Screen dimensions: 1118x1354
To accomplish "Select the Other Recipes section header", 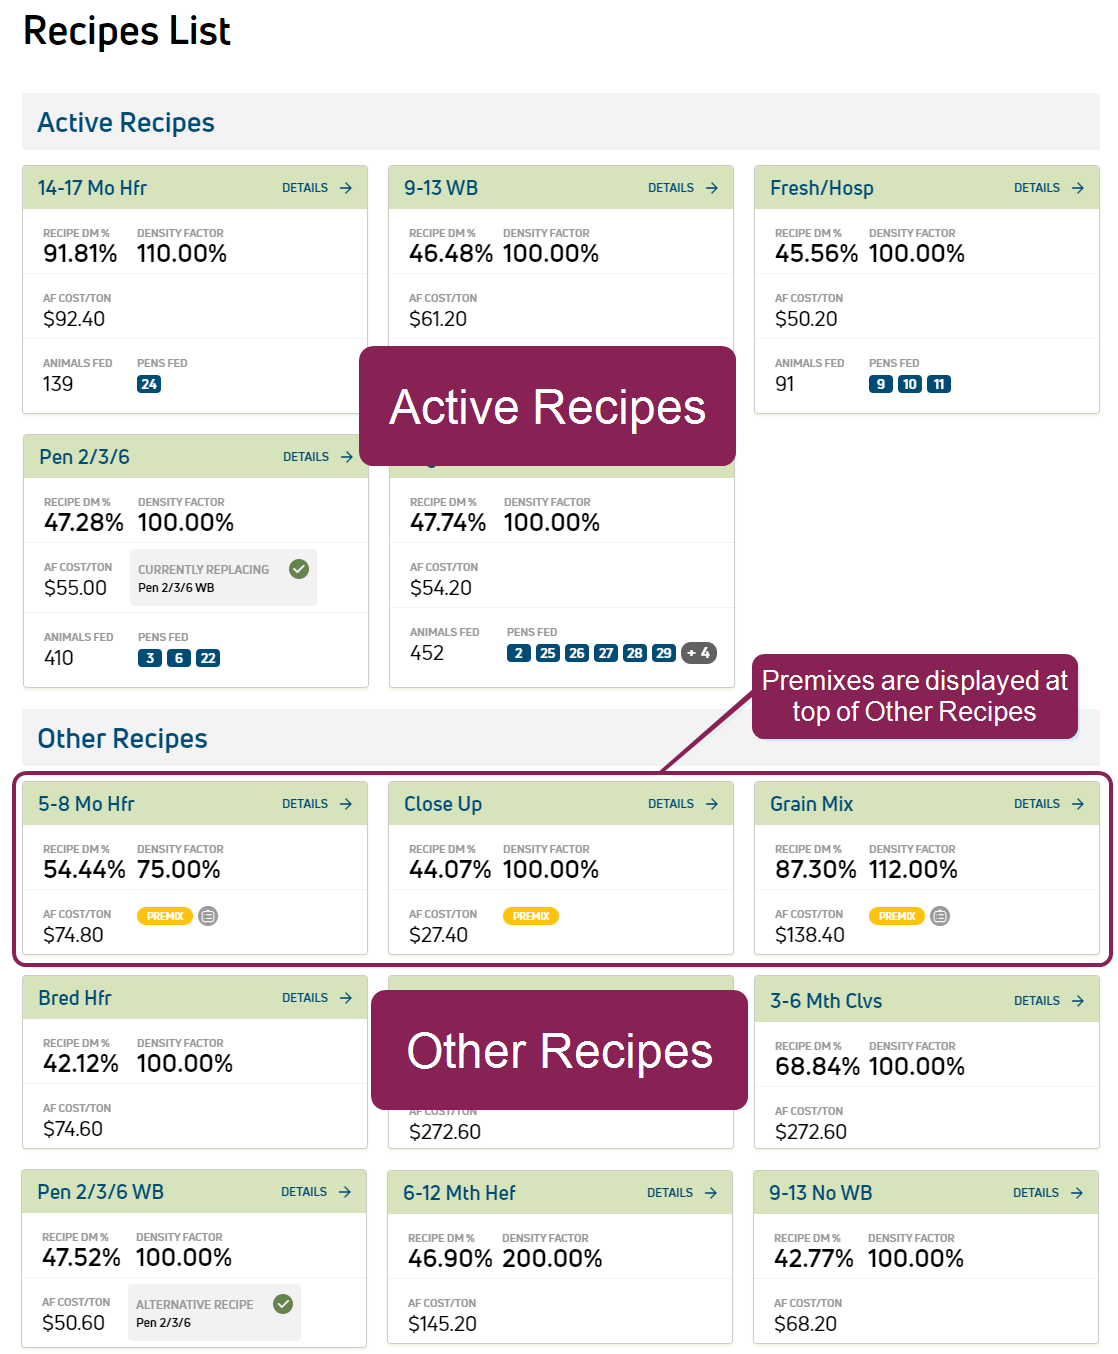I will (122, 739).
